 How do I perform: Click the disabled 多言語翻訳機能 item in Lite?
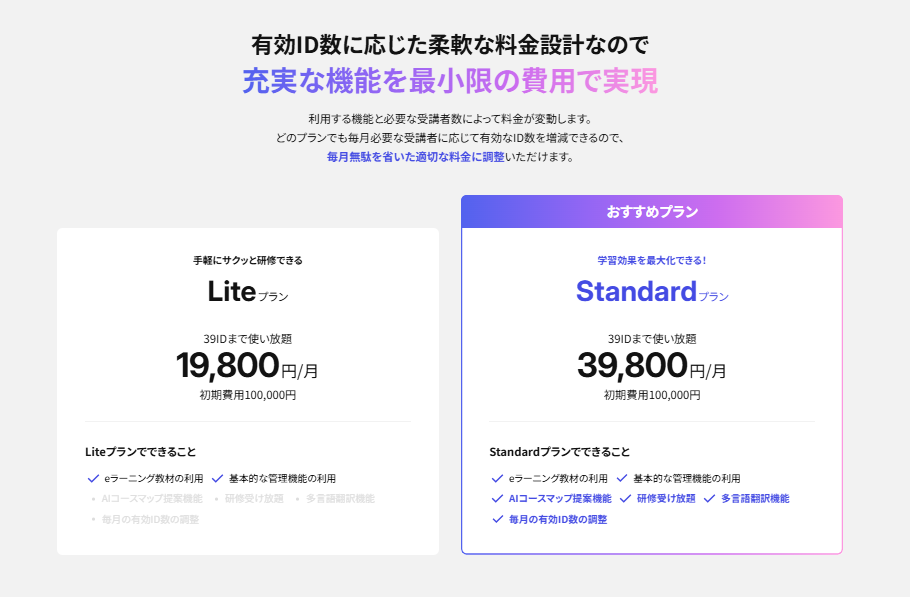340,498
